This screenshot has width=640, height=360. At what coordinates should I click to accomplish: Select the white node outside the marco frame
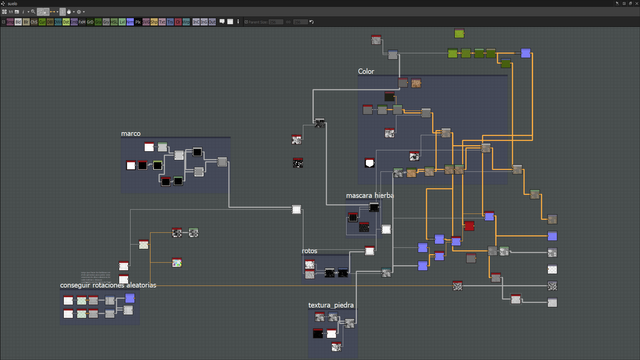pyautogui.click(x=296, y=209)
